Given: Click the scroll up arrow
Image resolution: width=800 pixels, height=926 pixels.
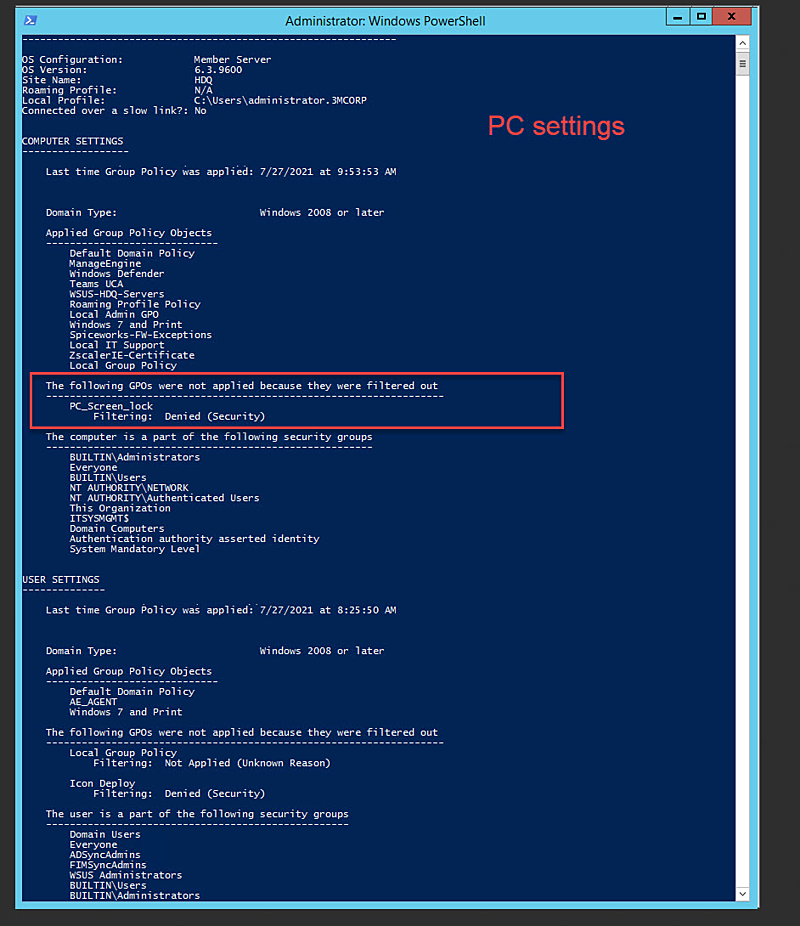Looking at the screenshot, I should [741, 44].
